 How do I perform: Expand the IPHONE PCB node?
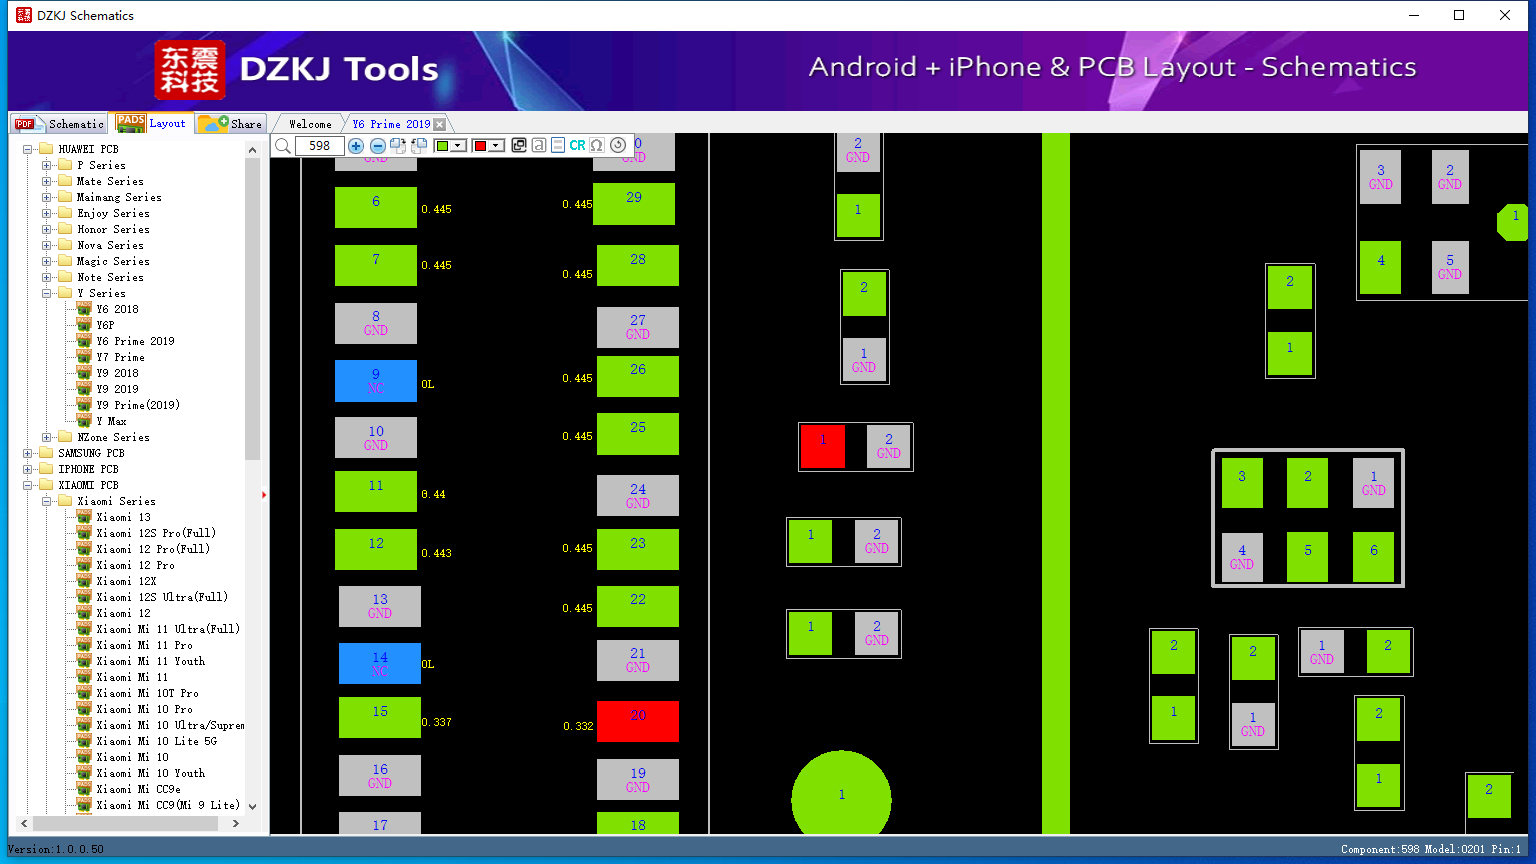click(28, 469)
